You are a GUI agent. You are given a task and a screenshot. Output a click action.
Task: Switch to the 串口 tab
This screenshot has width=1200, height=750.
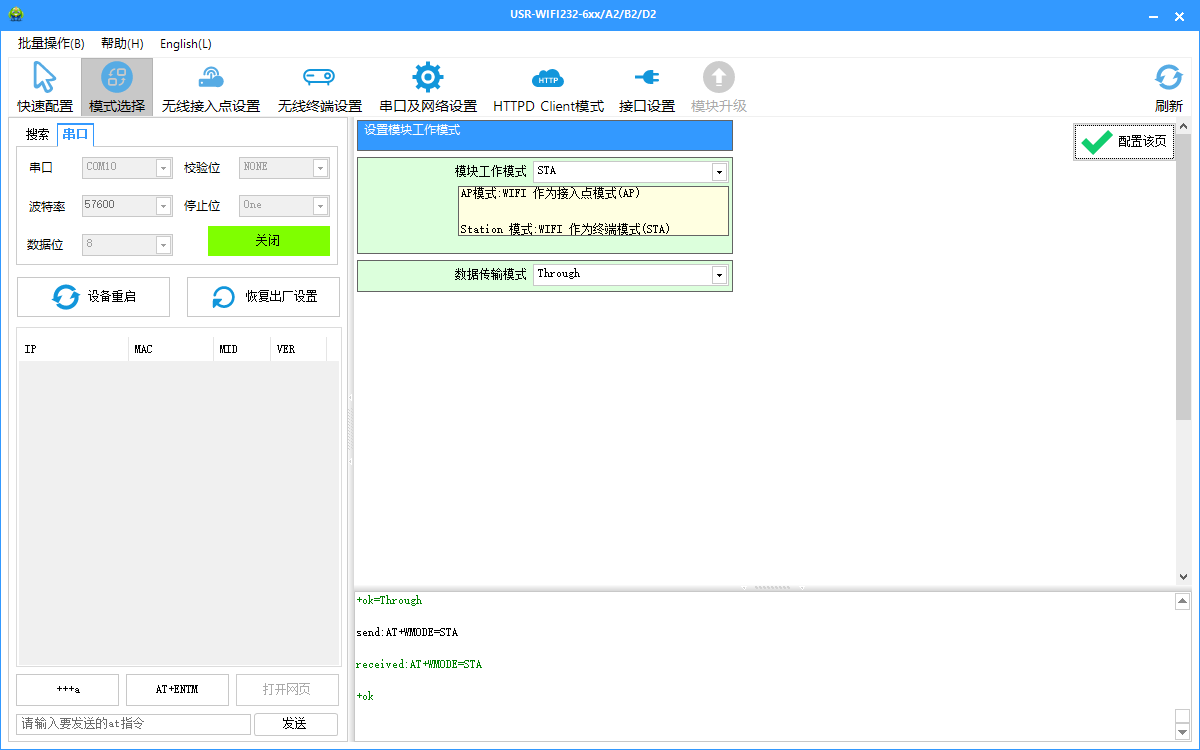click(x=75, y=135)
